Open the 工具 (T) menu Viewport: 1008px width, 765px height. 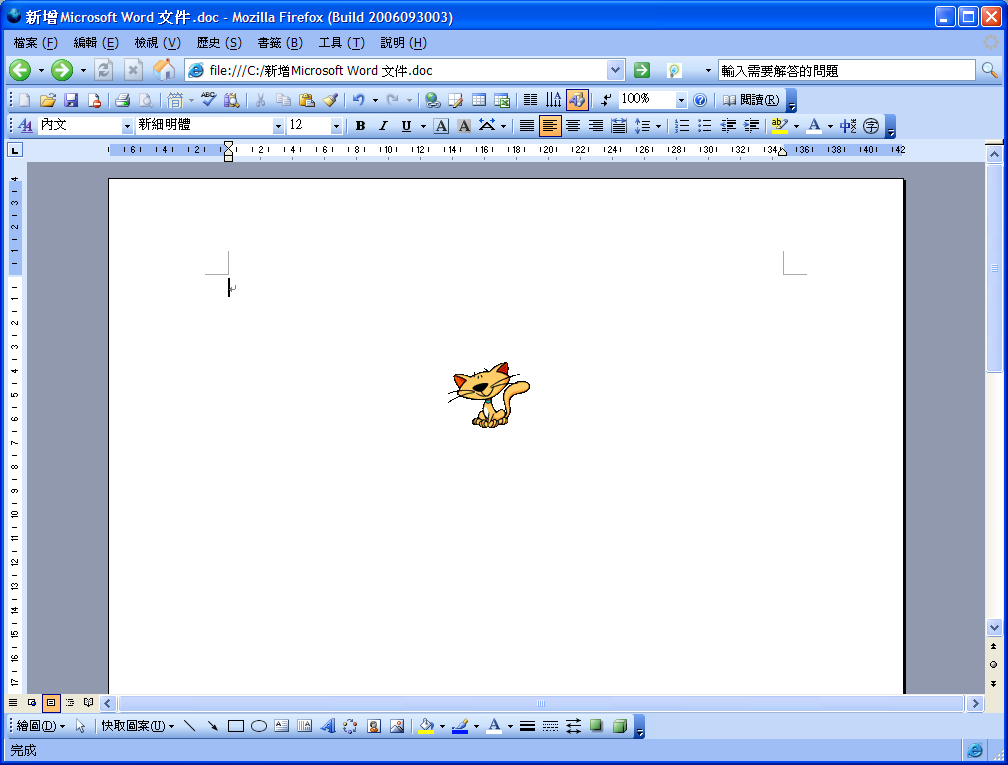341,43
